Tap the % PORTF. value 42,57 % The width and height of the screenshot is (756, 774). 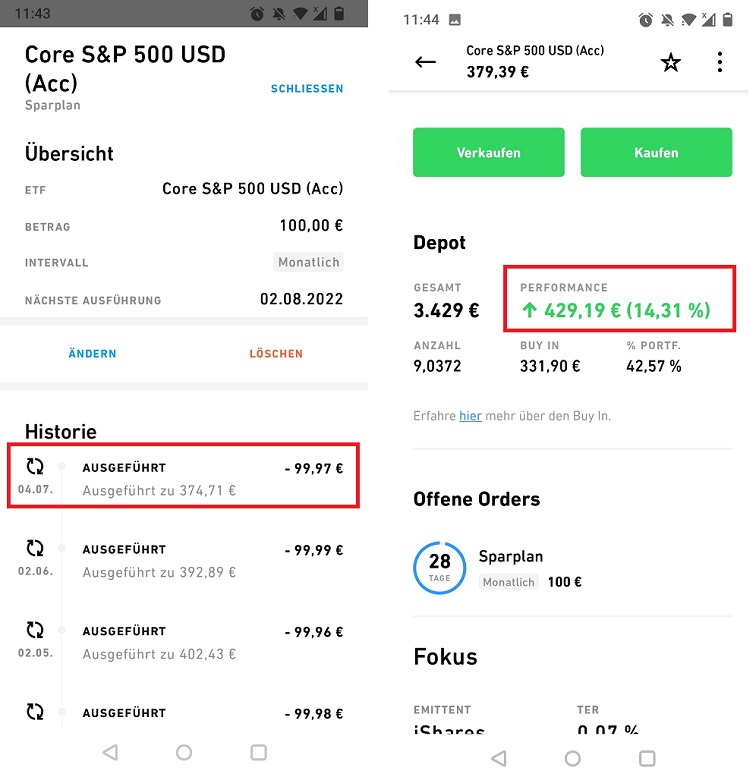pyautogui.click(x=654, y=366)
